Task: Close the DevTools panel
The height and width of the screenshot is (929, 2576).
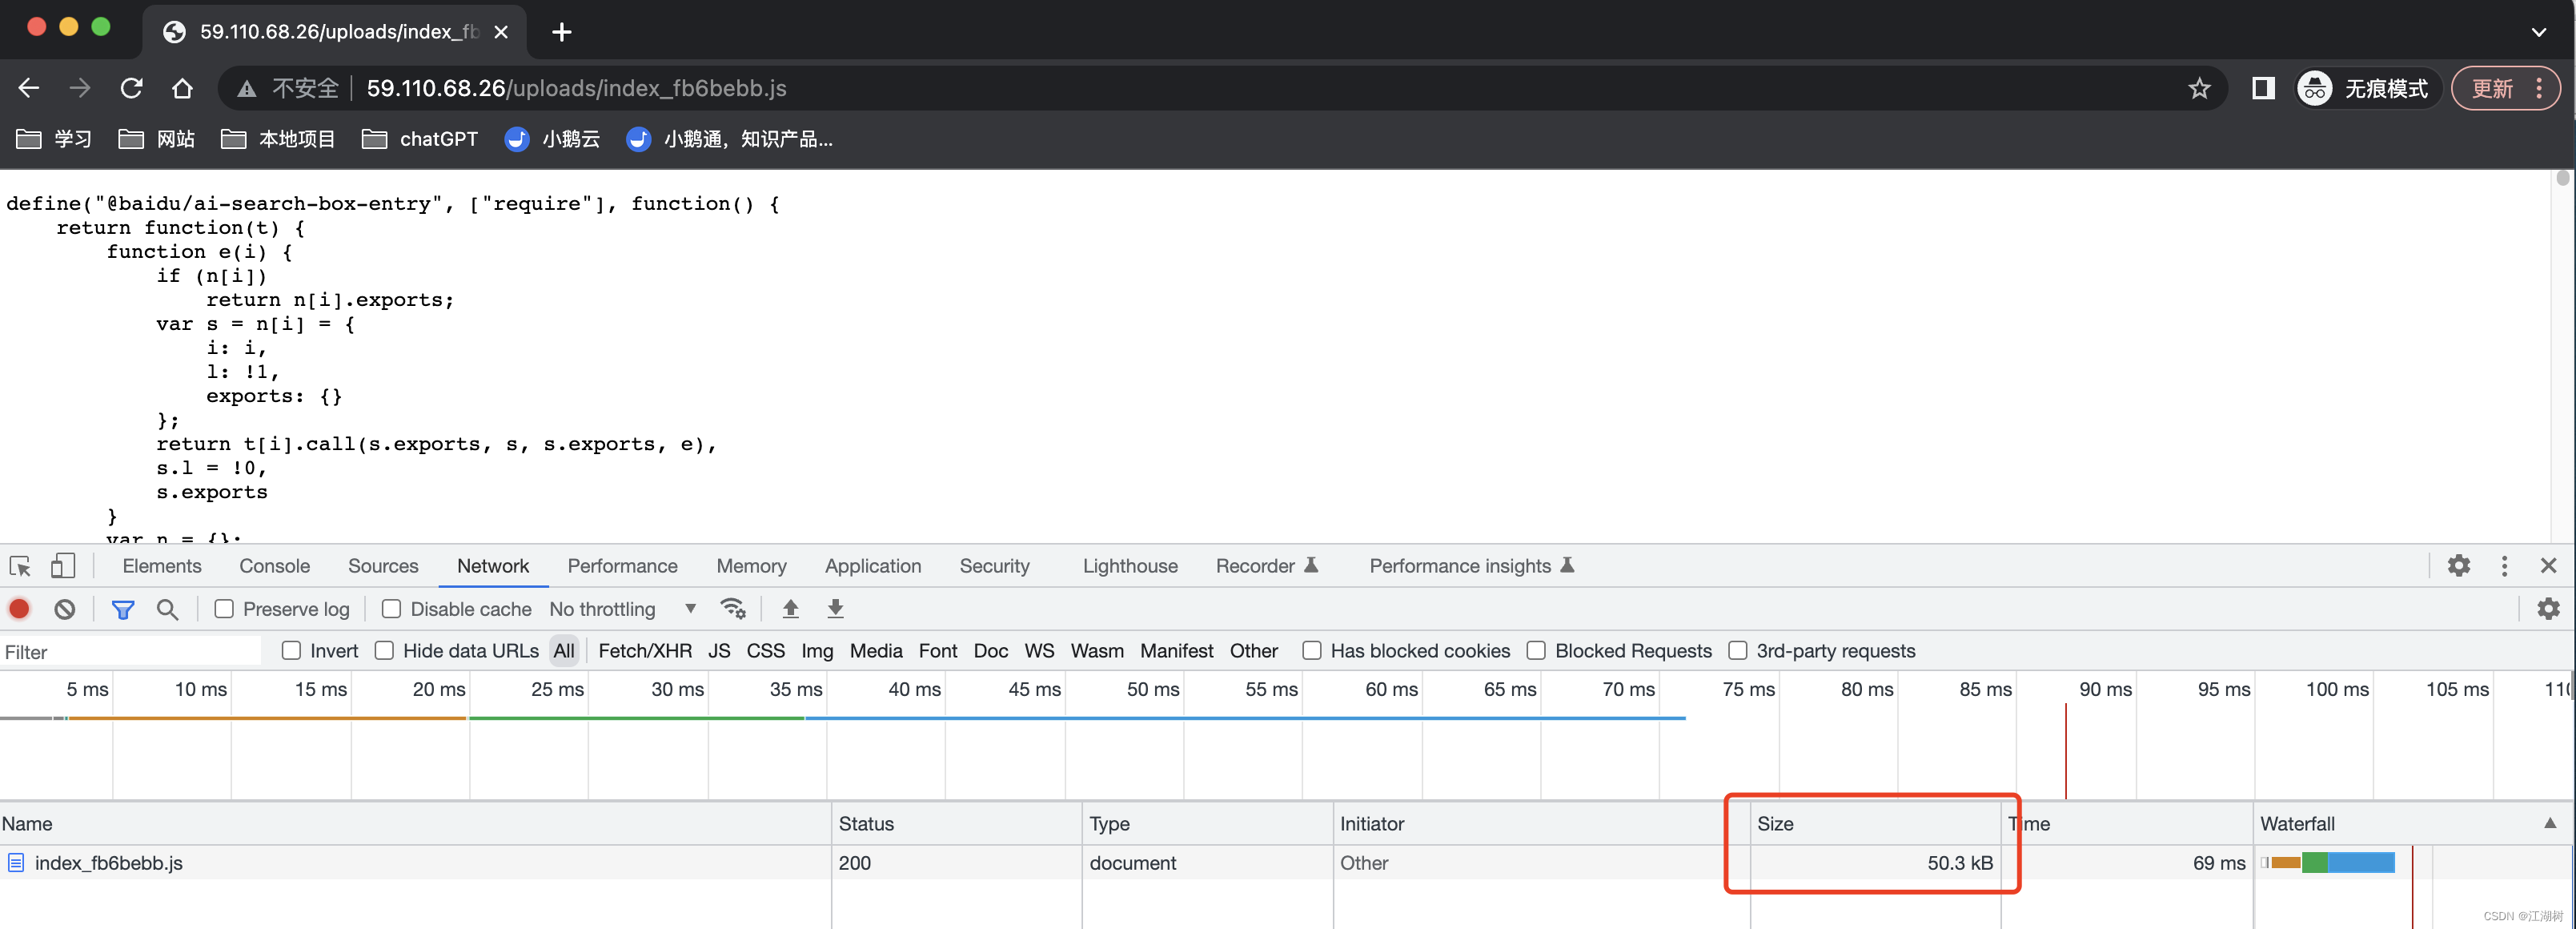Action: pos(2548,566)
